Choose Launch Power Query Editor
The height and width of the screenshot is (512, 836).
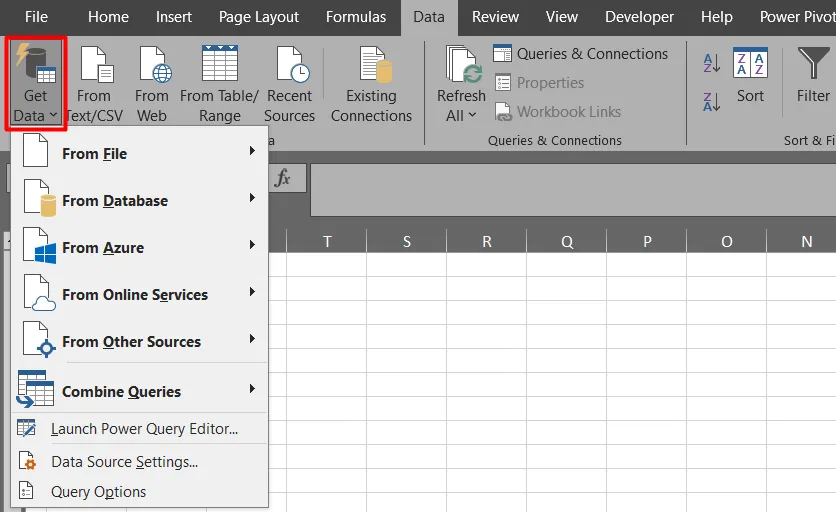coord(144,429)
